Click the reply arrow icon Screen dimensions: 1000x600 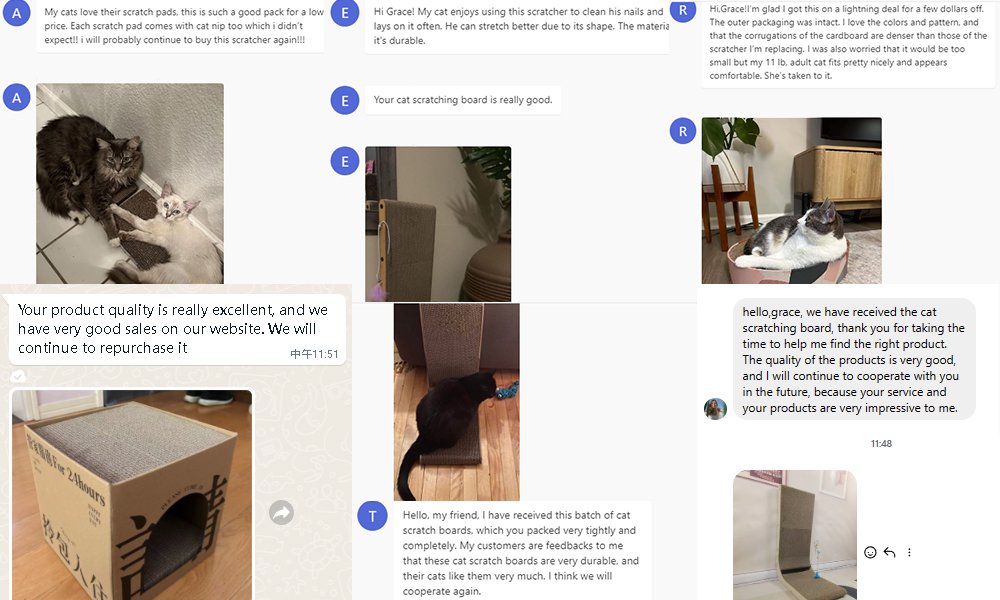pos(890,552)
